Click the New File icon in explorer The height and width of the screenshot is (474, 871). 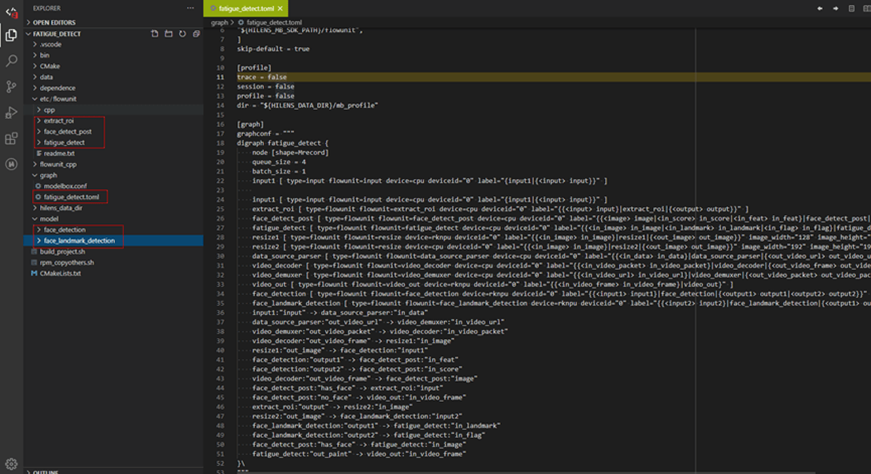tap(155, 33)
